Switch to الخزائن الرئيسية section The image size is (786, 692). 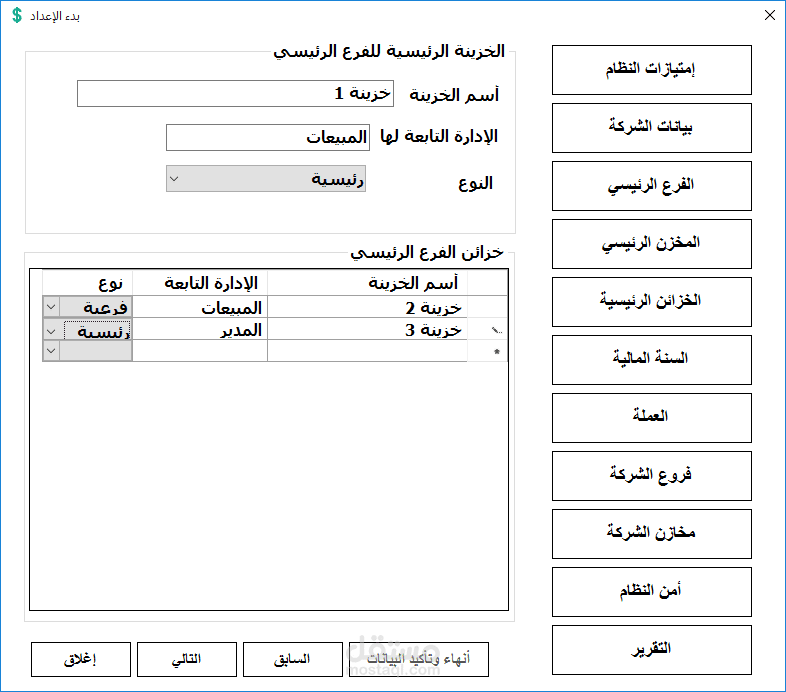[x=652, y=302]
